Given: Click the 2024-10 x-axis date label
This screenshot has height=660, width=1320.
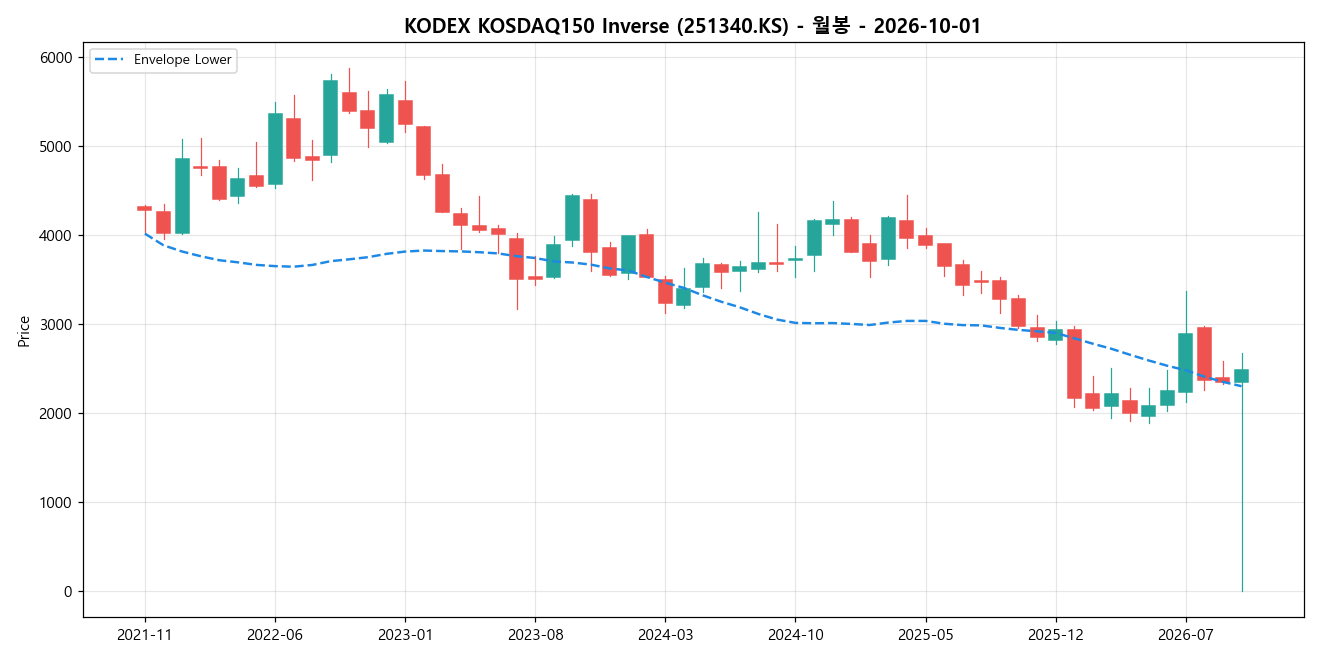Looking at the screenshot, I should (795, 634).
